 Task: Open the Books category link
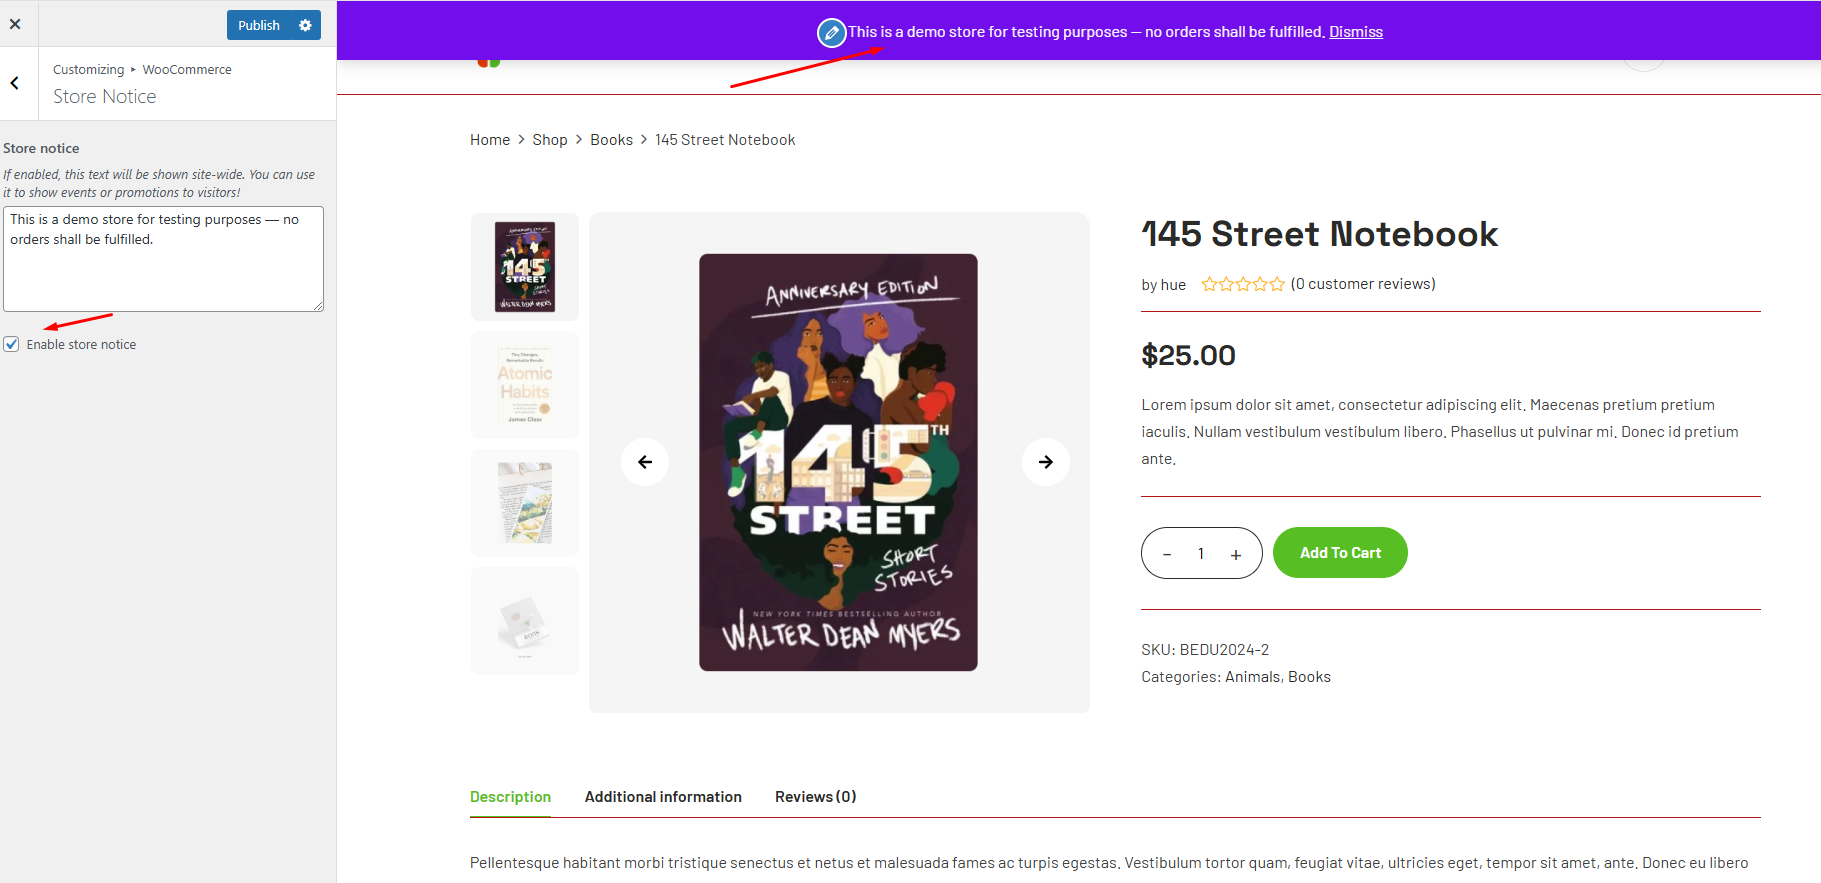1309,677
